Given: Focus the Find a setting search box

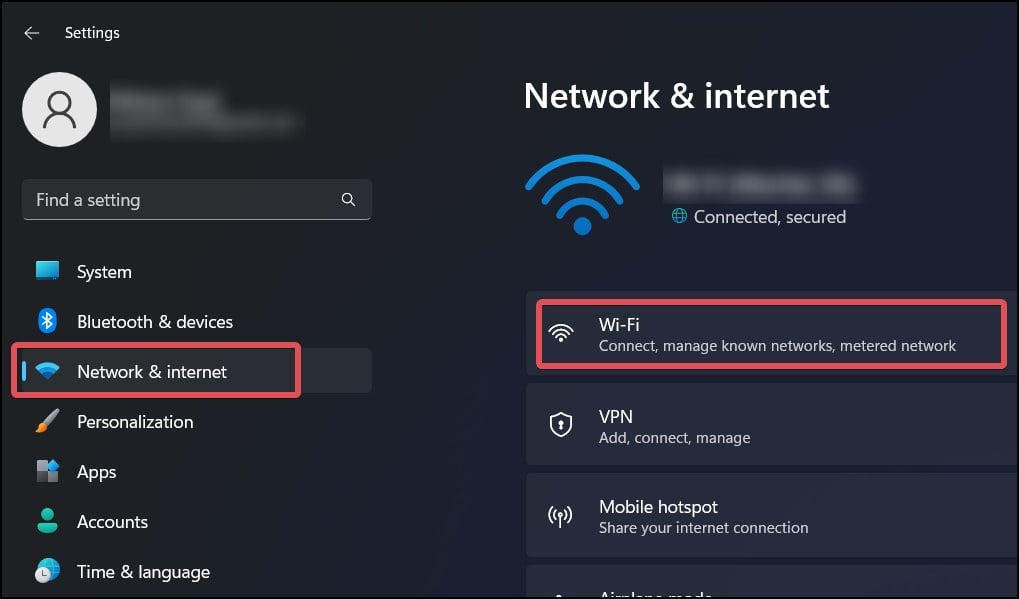Looking at the screenshot, I should click(x=180, y=200).
